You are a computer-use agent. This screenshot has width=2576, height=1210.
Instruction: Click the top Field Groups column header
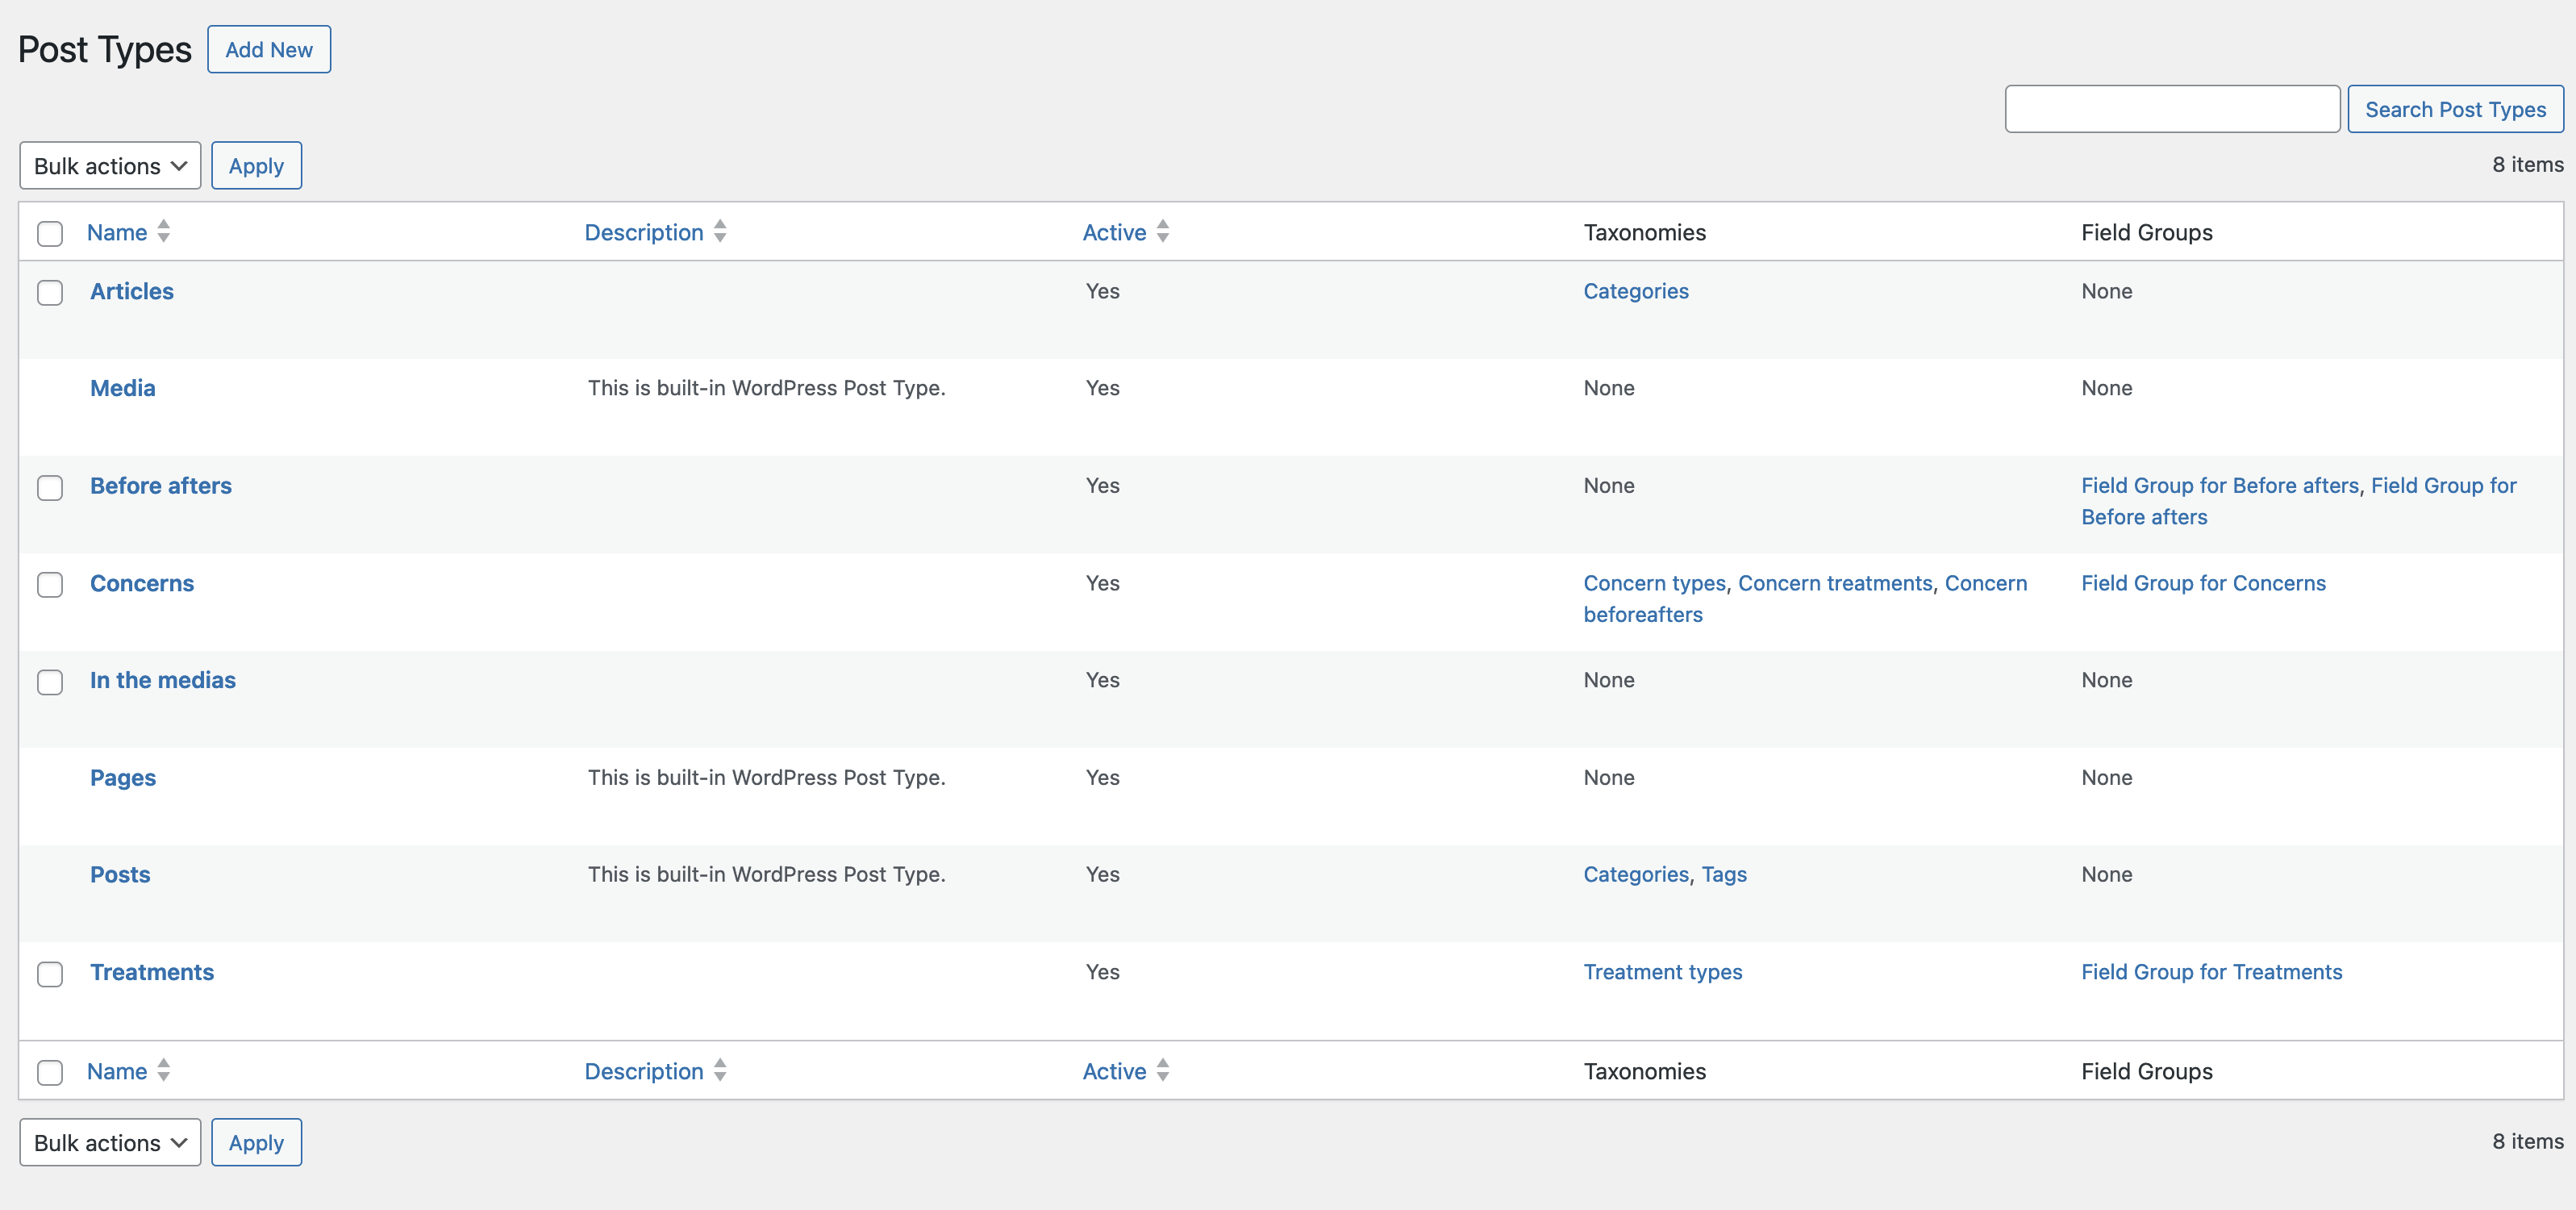[2147, 232]
